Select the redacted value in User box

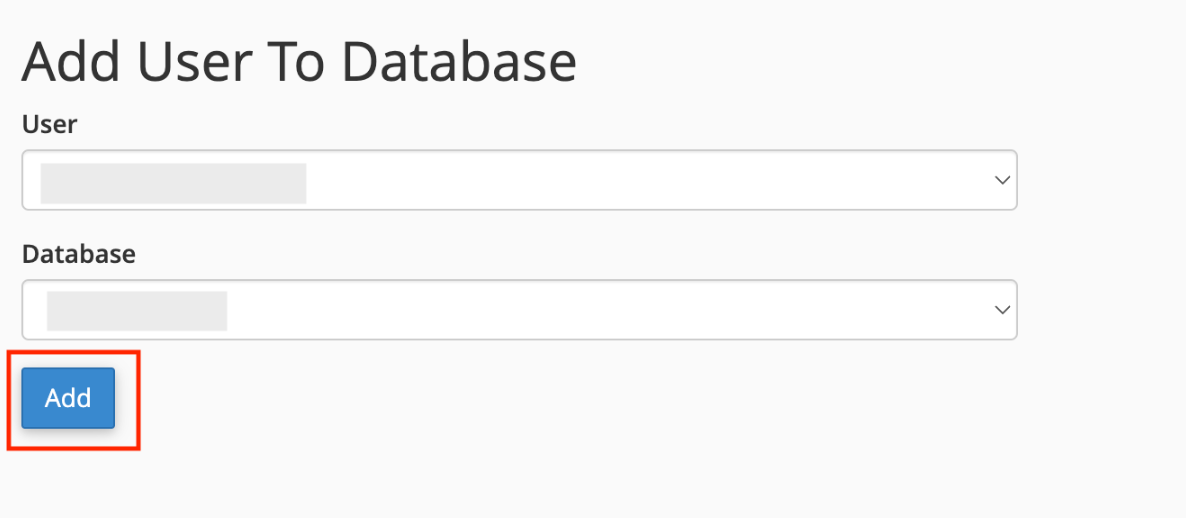pyautogui.click(x=173, y=183)
